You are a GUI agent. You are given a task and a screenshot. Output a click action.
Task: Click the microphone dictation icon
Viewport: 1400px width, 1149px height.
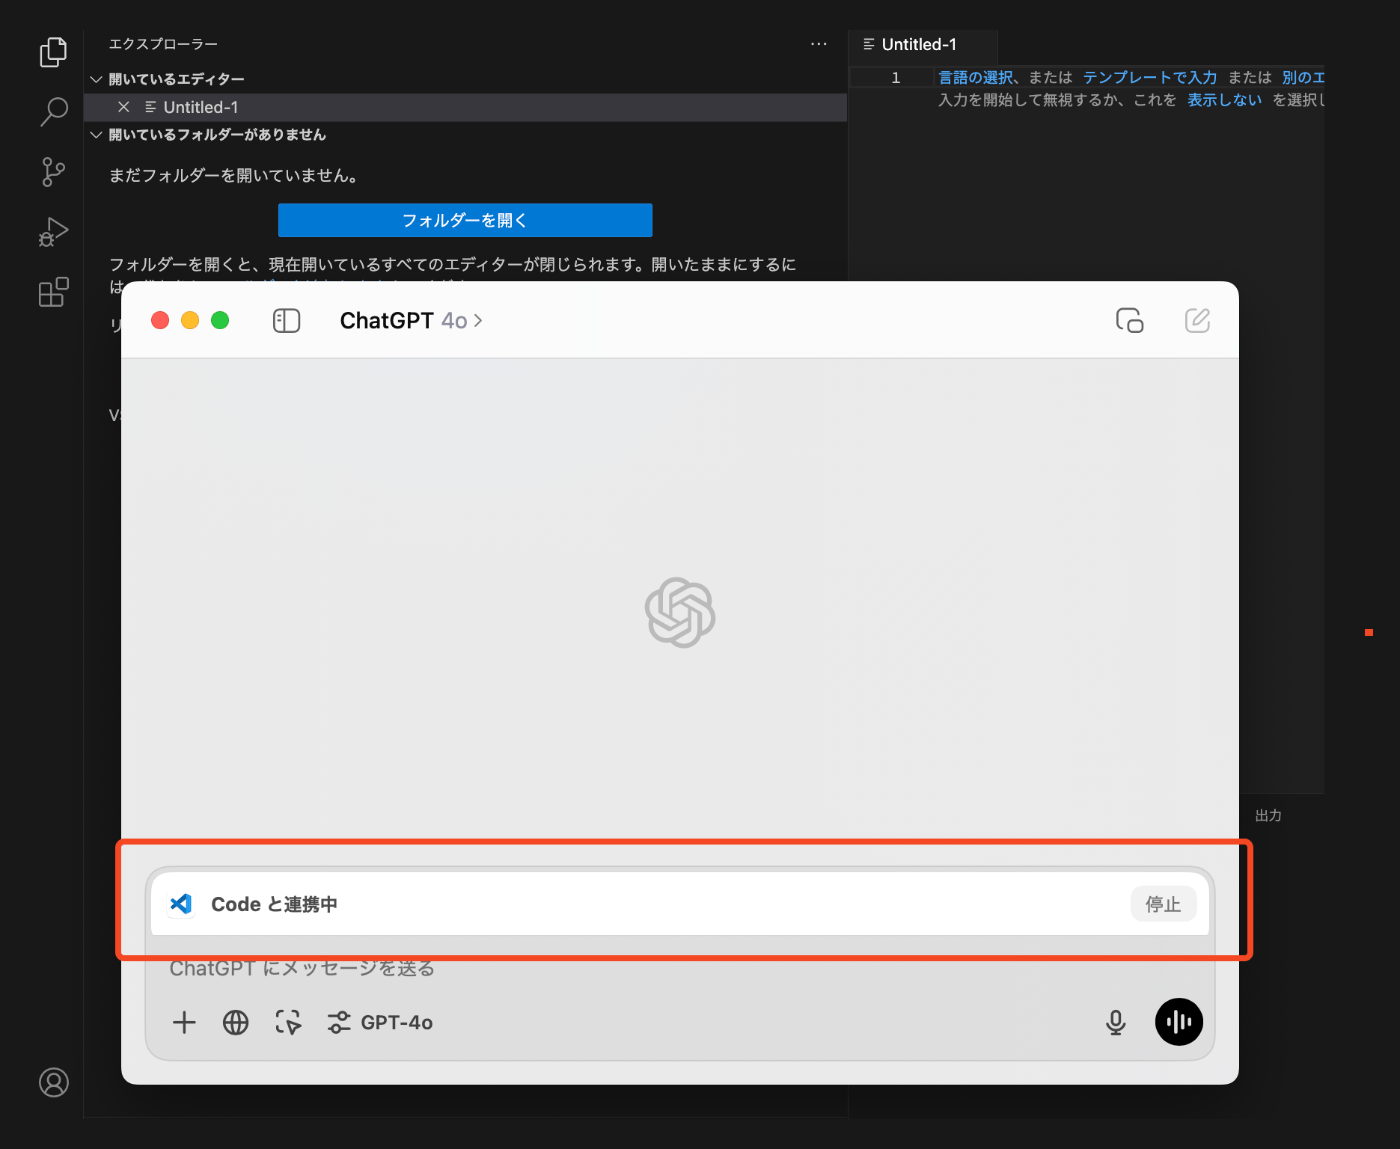click(1116, 1022)
